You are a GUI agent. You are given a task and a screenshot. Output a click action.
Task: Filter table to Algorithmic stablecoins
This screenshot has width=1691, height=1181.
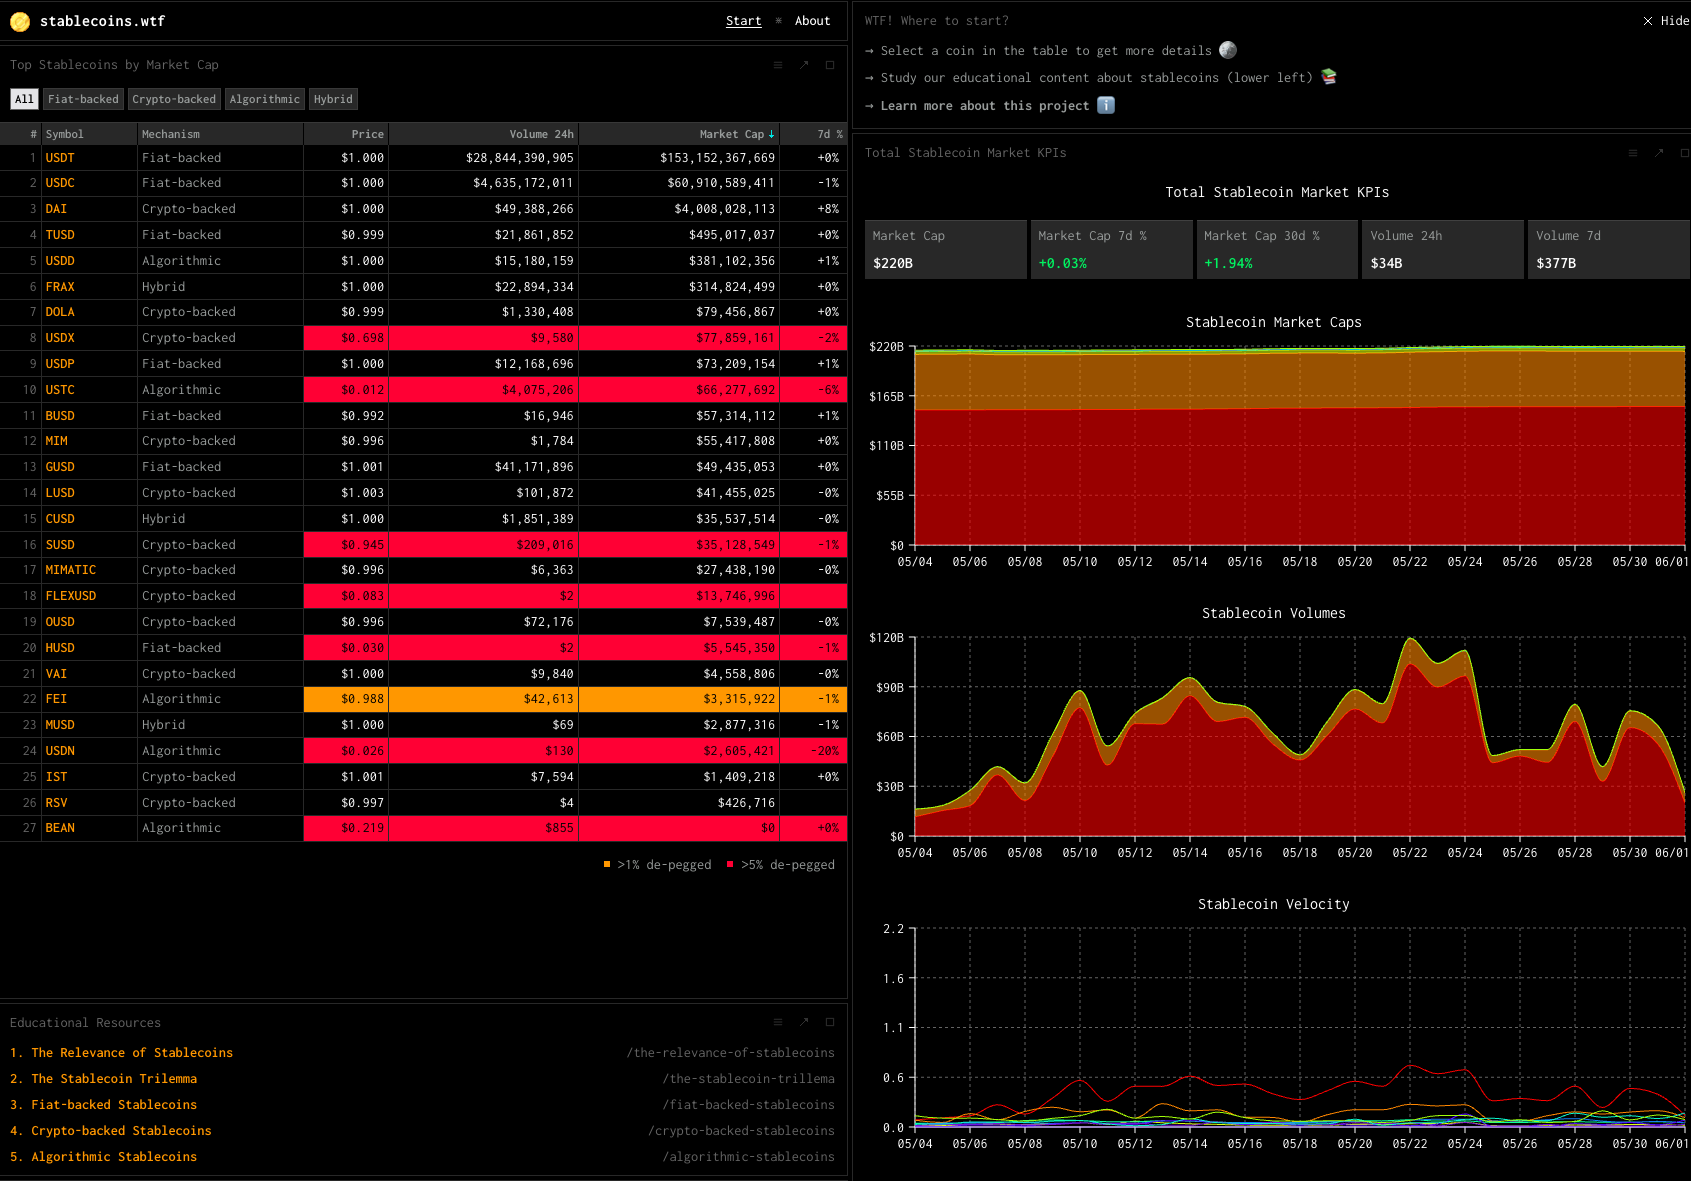(x=265, y=99)
